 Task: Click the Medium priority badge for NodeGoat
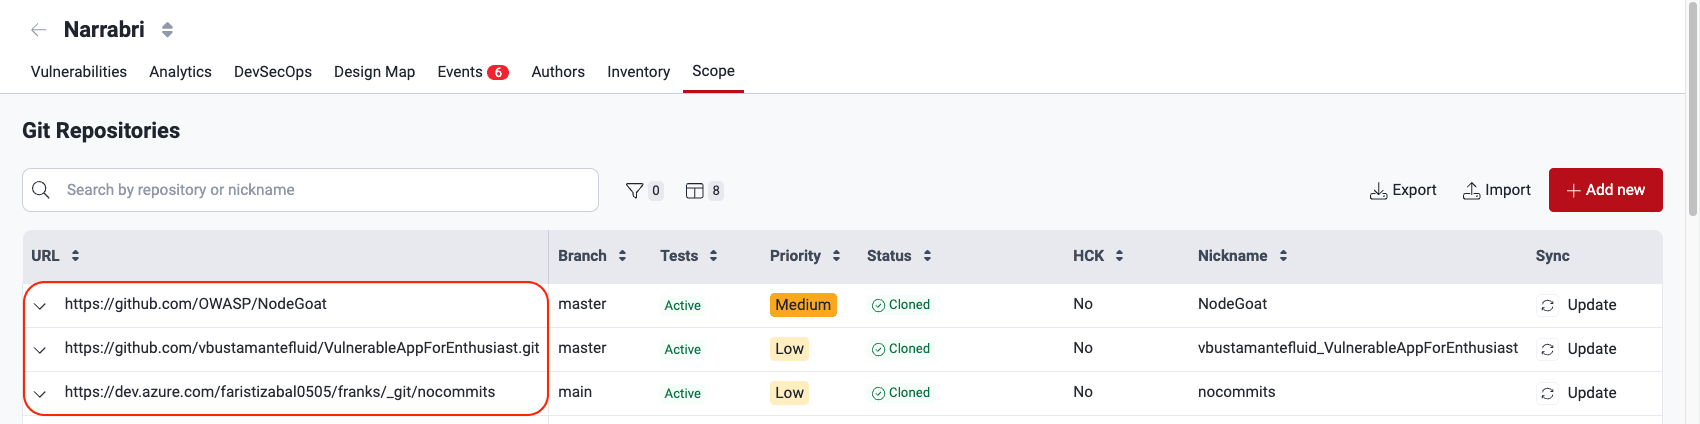[x=803, y=305]
